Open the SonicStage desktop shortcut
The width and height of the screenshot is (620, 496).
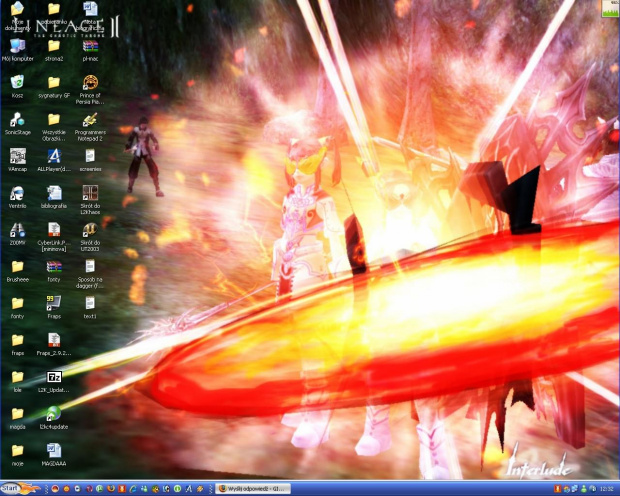17,120
